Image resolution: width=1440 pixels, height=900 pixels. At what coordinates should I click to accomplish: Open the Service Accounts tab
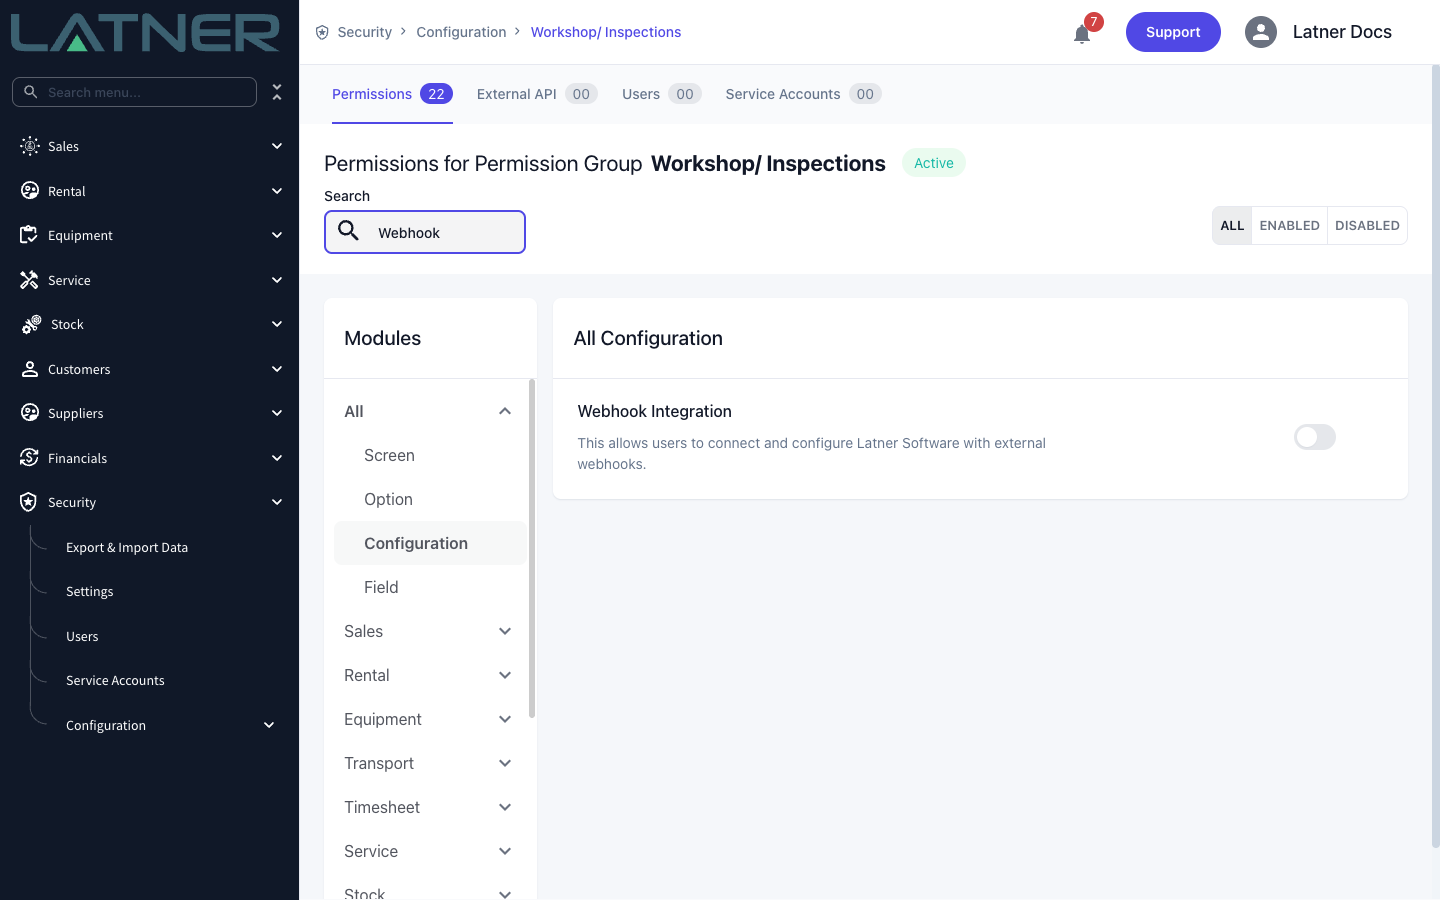tap(803, 94)
